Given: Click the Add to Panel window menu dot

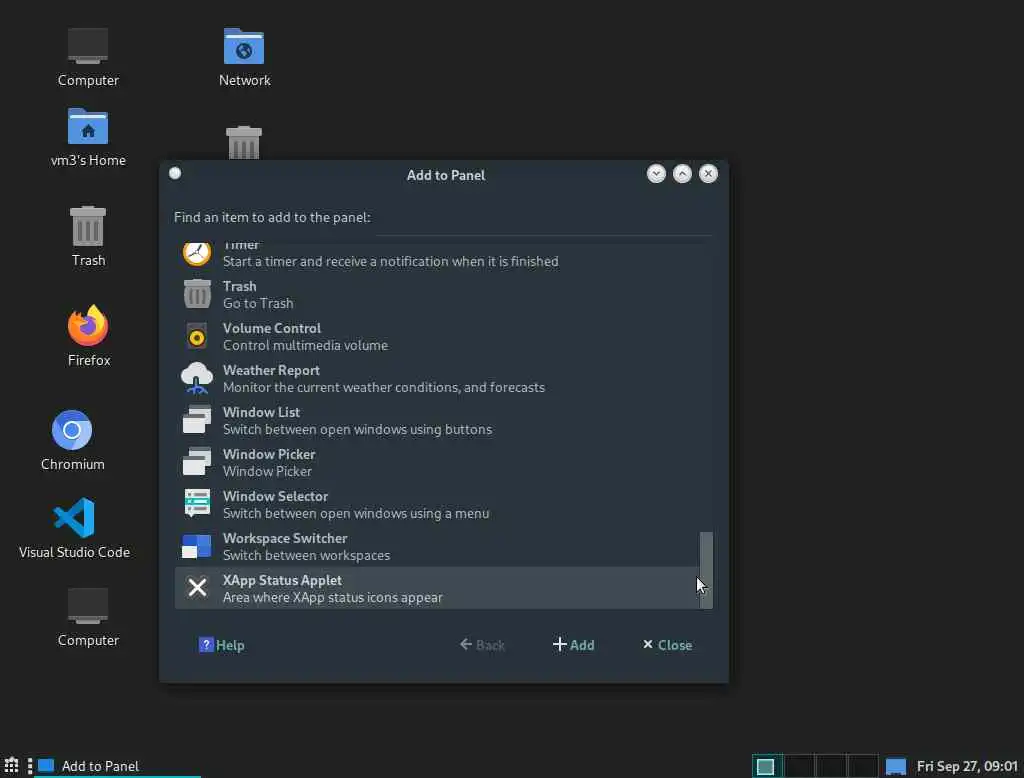Looking at the screenshot, I should coord(175,173).
